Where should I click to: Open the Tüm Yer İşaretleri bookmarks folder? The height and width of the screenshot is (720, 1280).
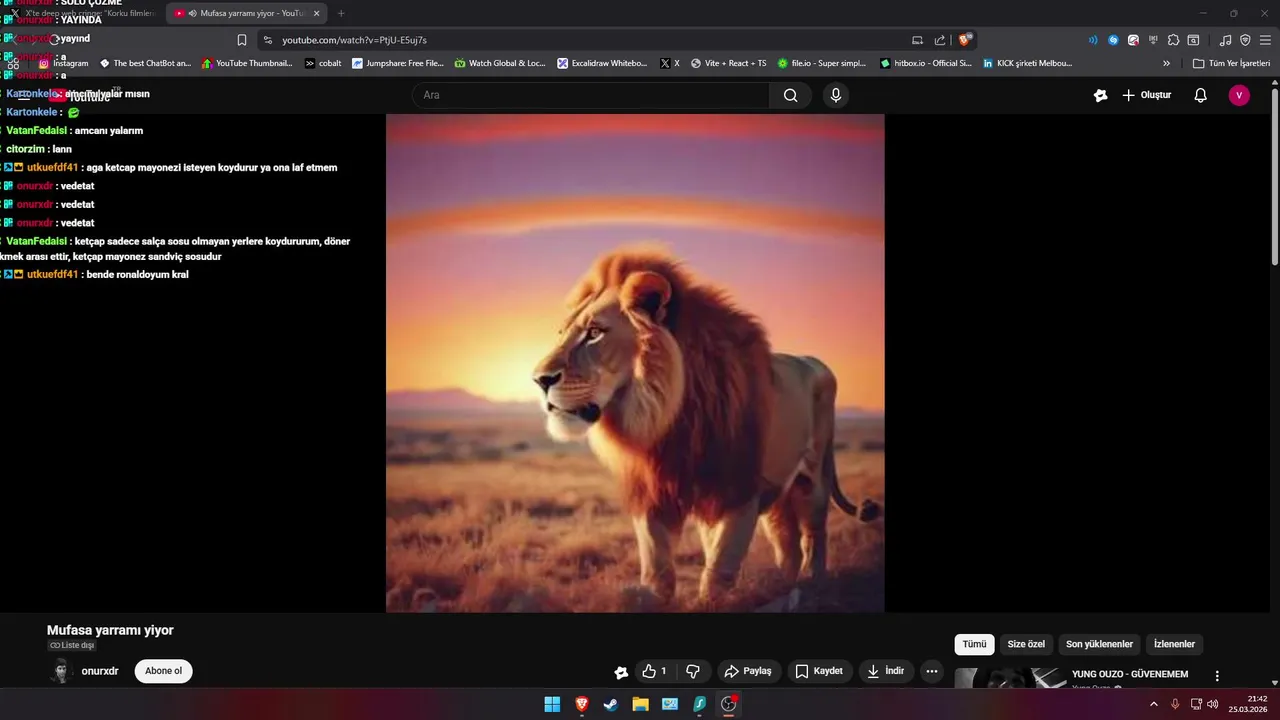point(1231,63)
